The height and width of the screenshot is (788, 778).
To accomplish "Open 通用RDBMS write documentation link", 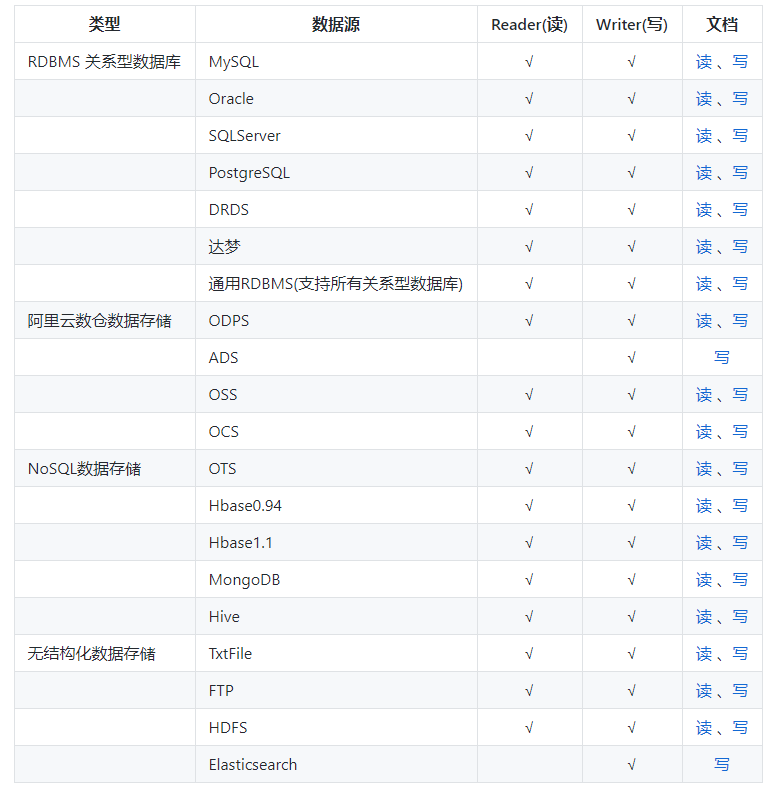I will (x=740, y=284).
